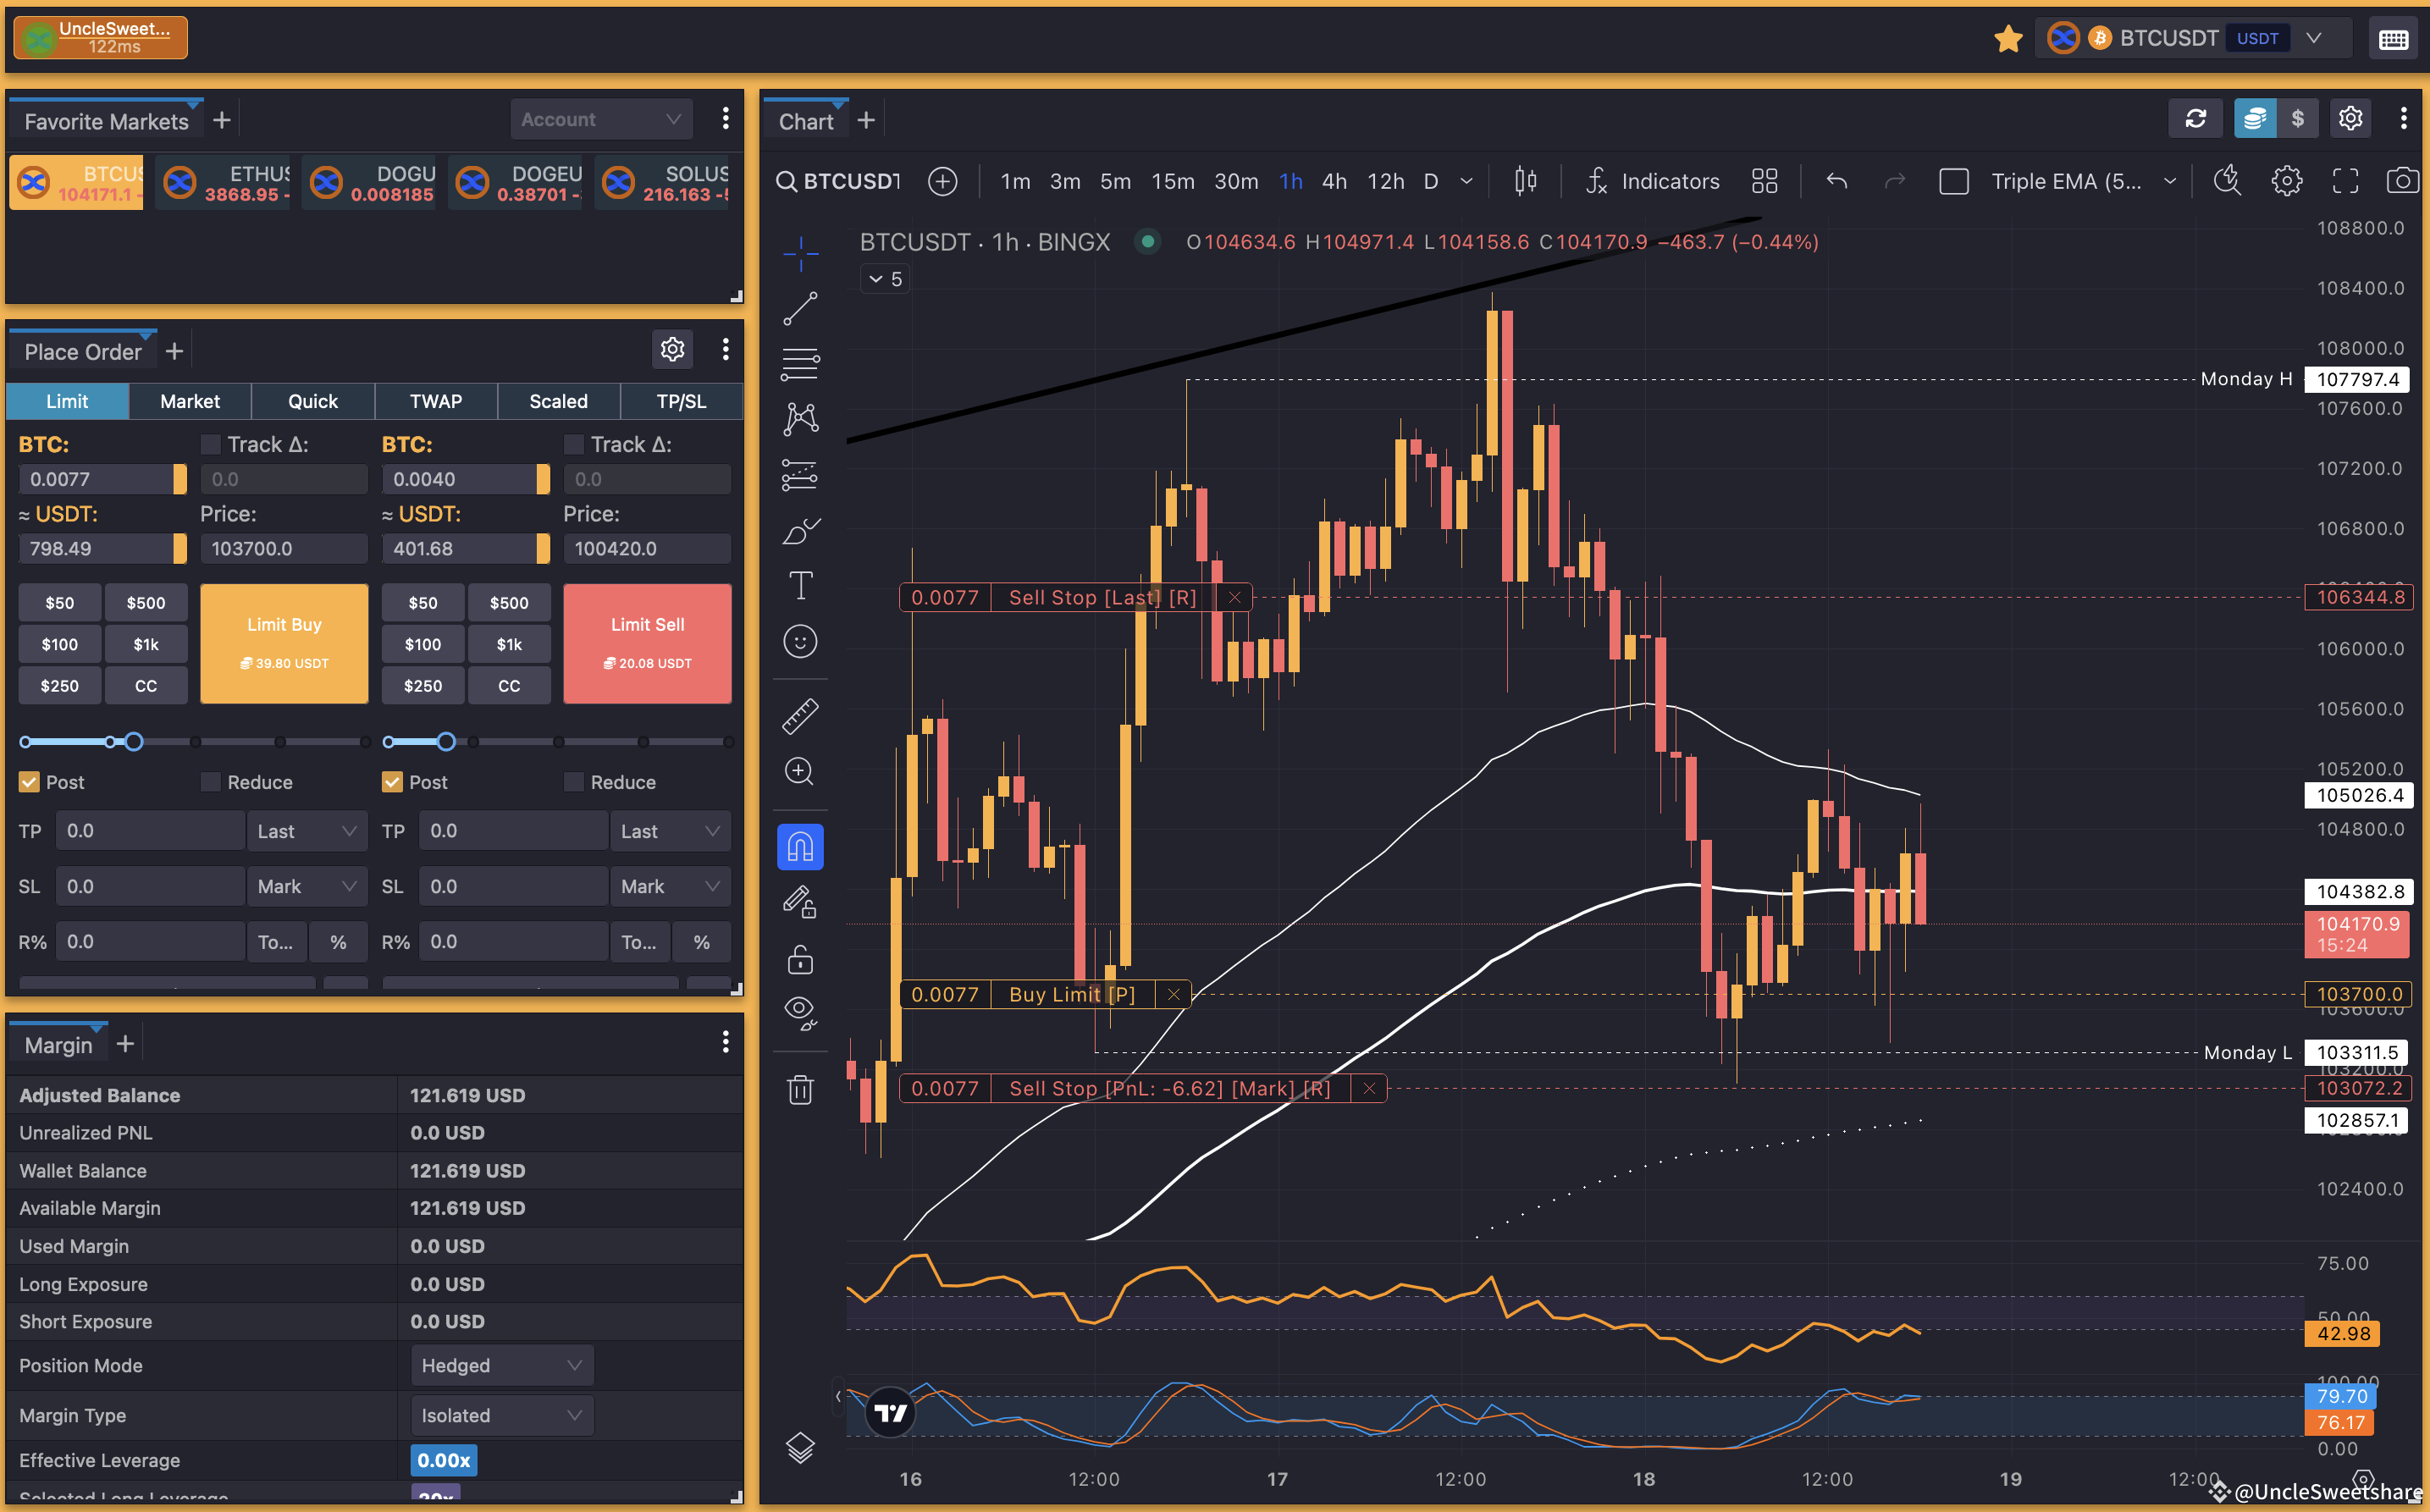Click the dollar sign chart button
The image size is (2430, 1512).
coord(2298,119)
